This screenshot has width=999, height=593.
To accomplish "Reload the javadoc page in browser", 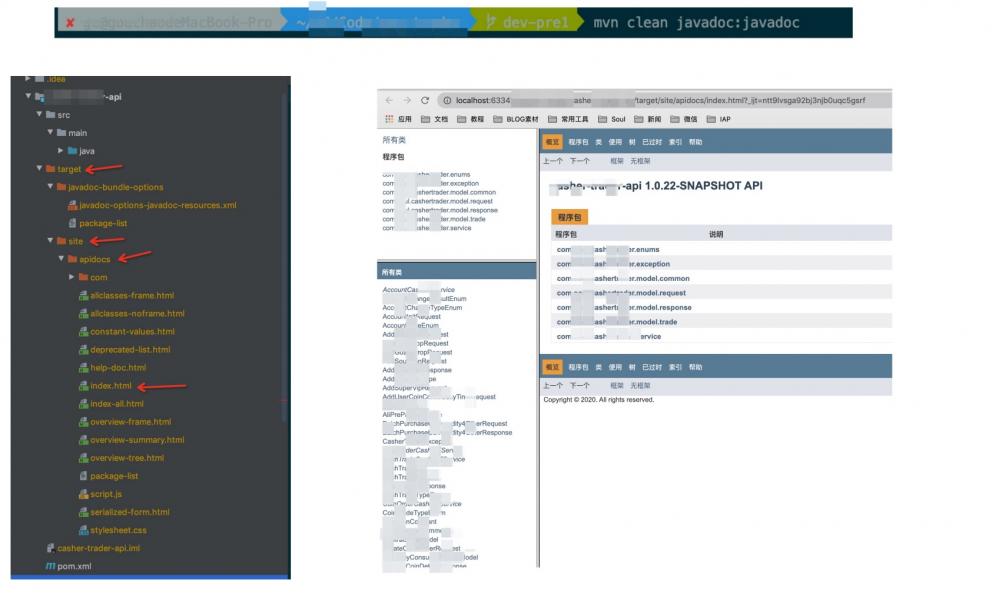I will click(425, 101).
